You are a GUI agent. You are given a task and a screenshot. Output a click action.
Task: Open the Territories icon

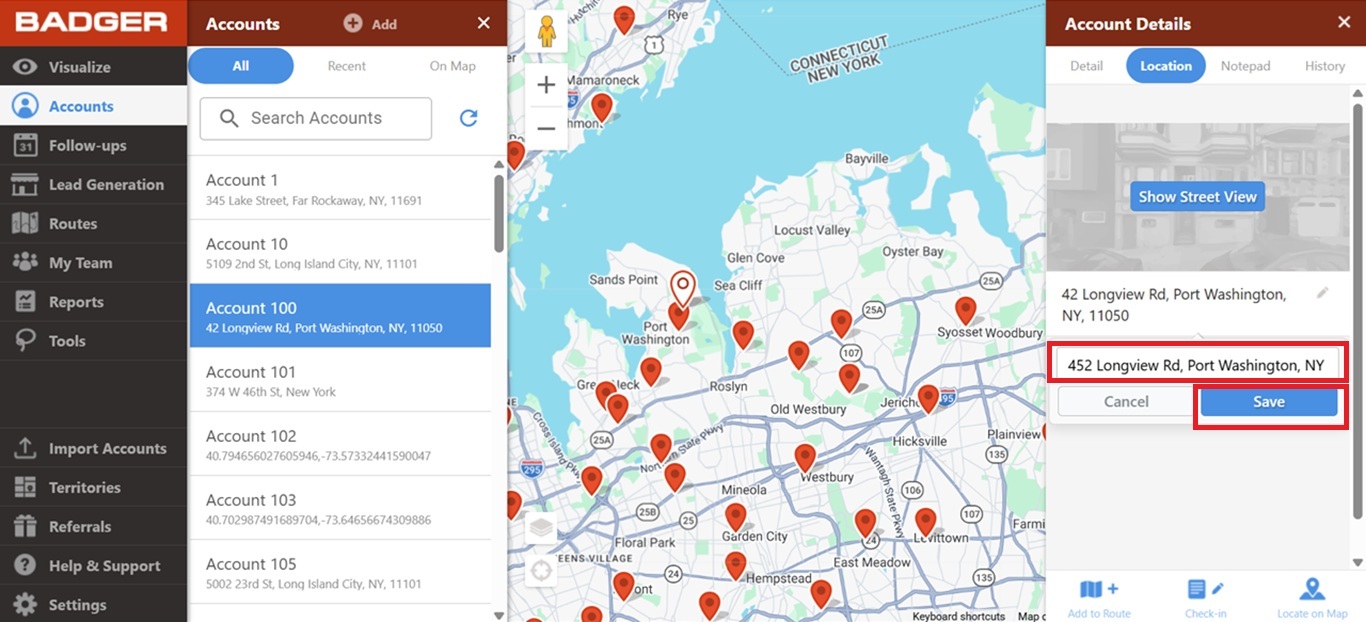(x=25, y=487)
